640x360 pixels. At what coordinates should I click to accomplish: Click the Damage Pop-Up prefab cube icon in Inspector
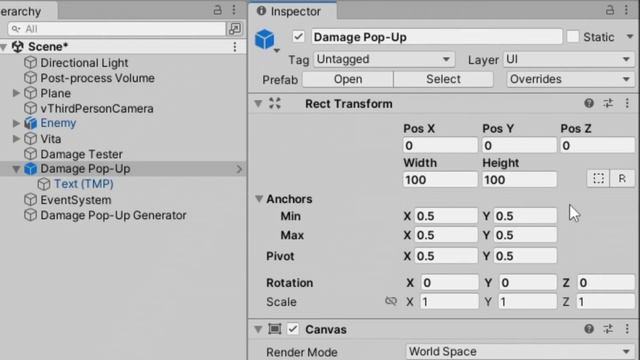coord(265,40)
